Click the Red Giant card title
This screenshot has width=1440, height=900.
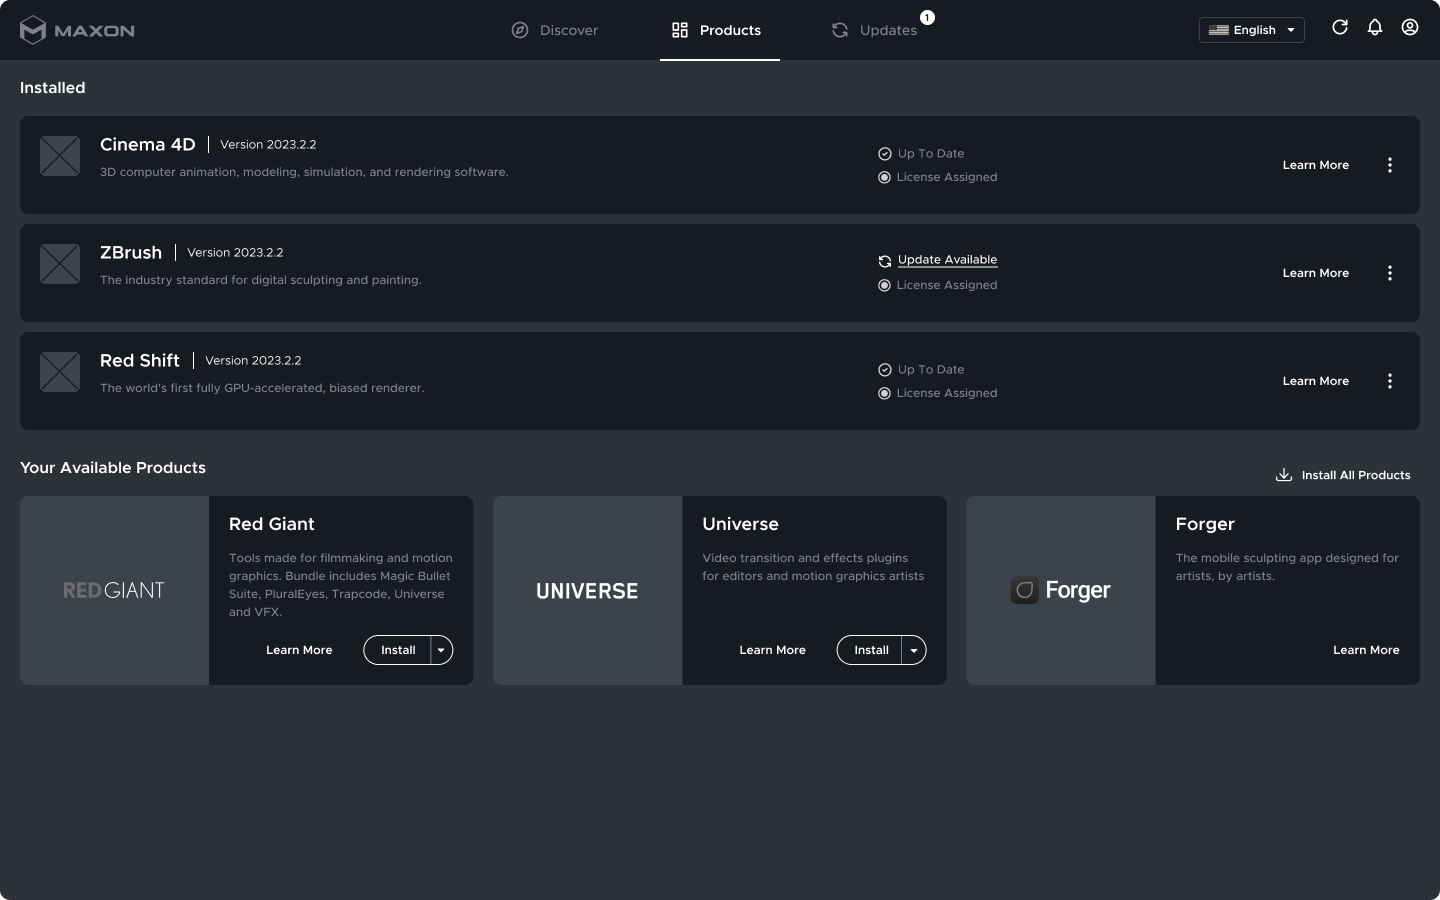(272, 524)
